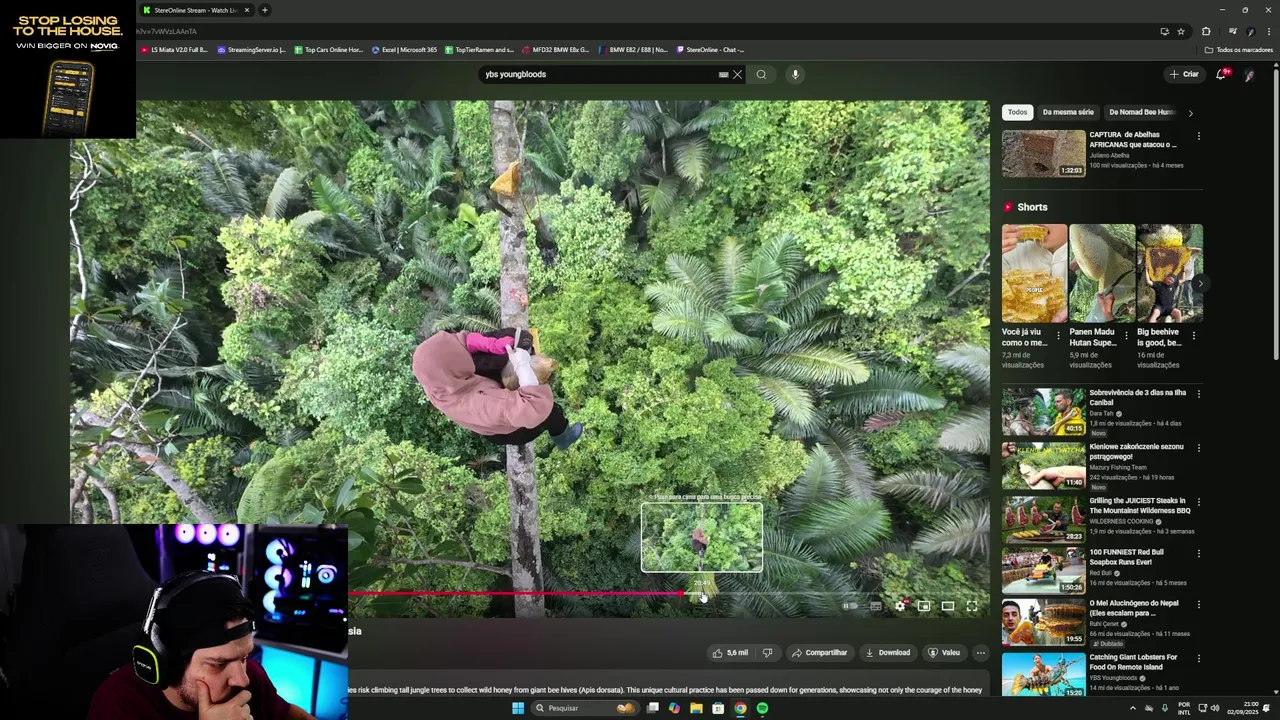
Task: Click the search magnifier button
Action: pyautogui.click(x=761, y=74)
